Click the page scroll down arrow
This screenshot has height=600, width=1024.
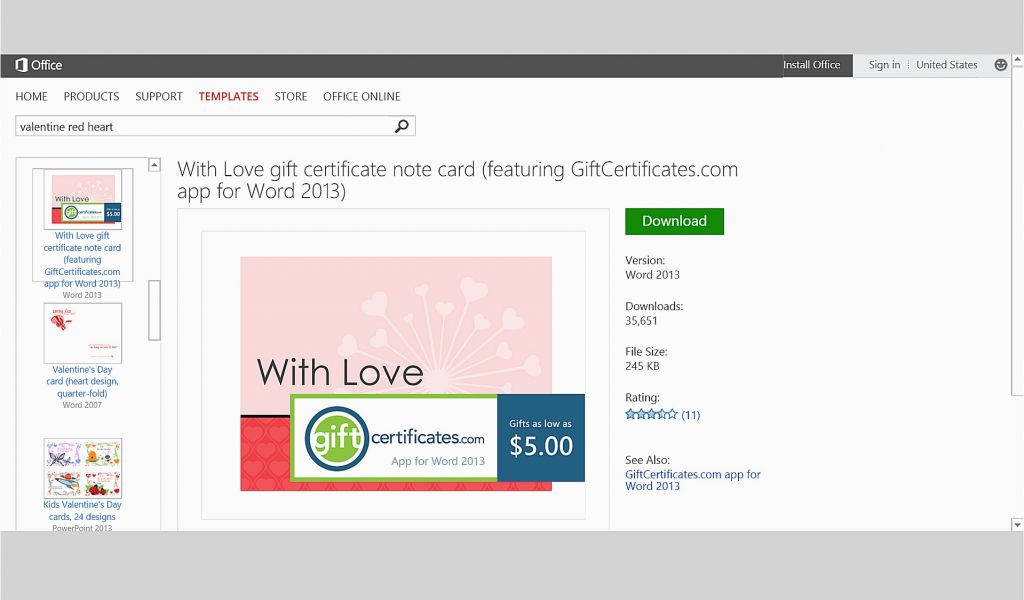[x=1017, y=524]
